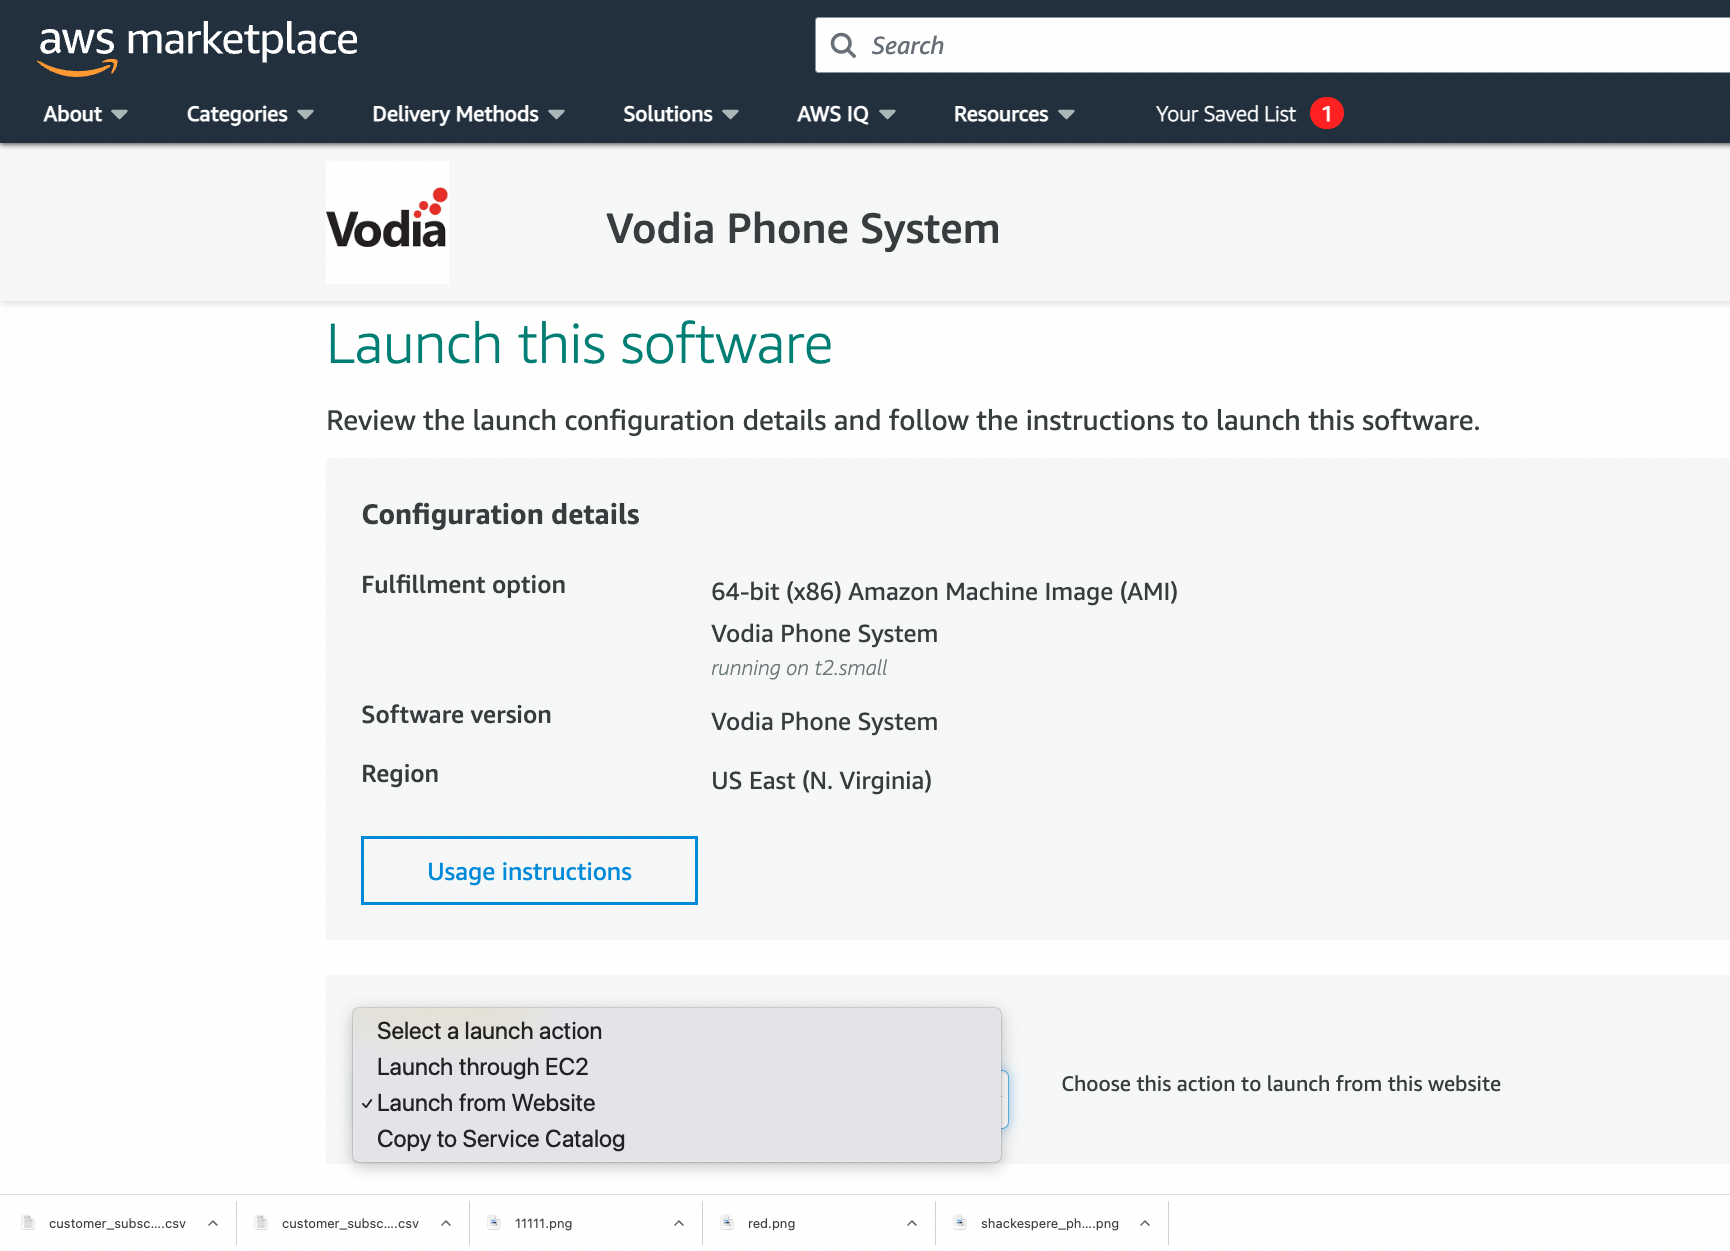This screenshot has height=1251, width=1730.
Task: Open the AWS IQ dropdown
Action: coord(845,114)
